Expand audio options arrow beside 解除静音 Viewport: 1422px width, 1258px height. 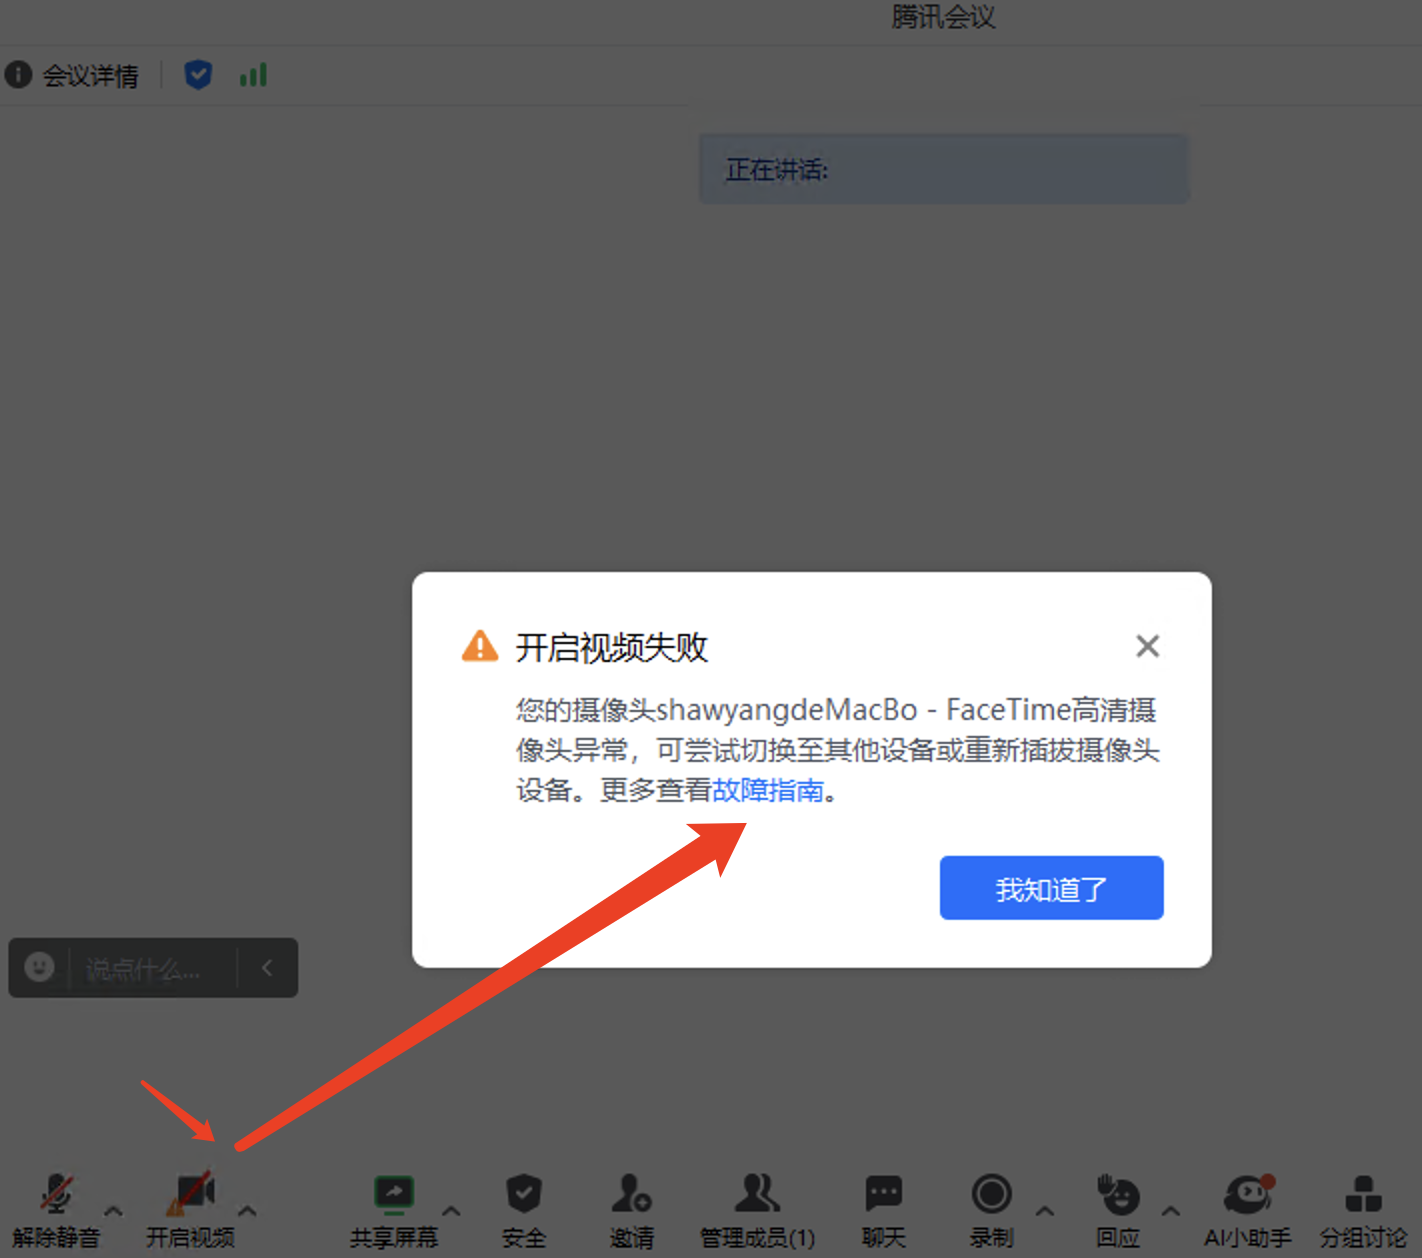pos(114,1211)
